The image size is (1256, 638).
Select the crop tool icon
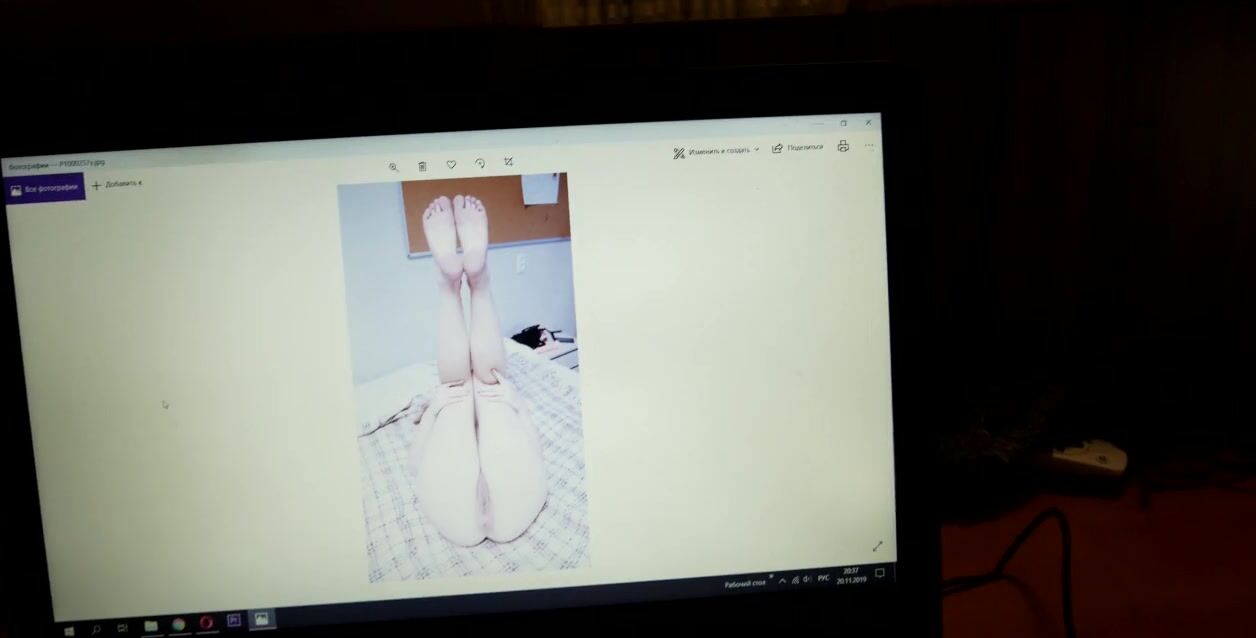coord(508,162)
